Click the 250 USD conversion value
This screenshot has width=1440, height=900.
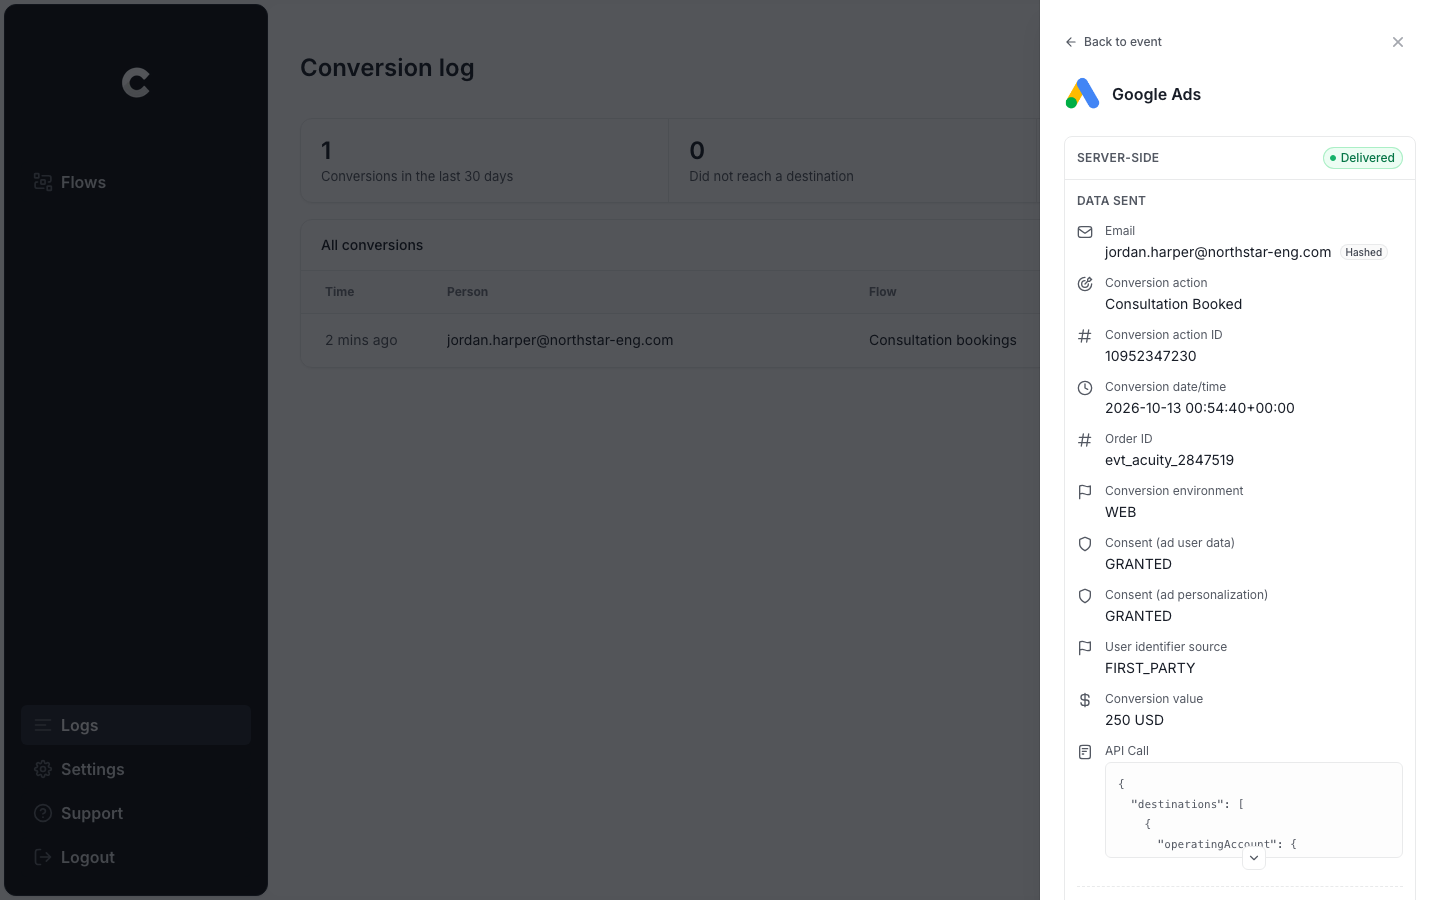1134,720
